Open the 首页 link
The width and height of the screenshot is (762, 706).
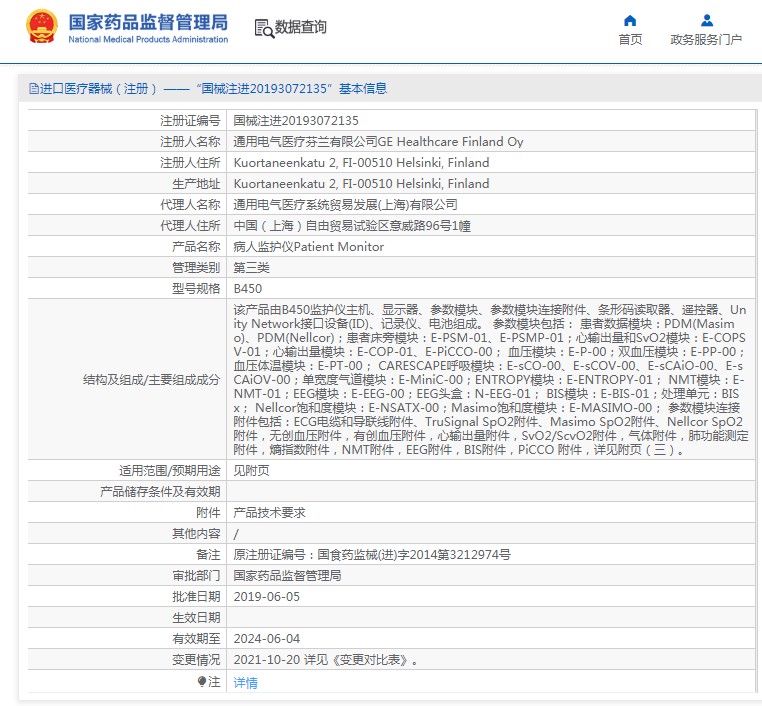click(x=630, y=40)
